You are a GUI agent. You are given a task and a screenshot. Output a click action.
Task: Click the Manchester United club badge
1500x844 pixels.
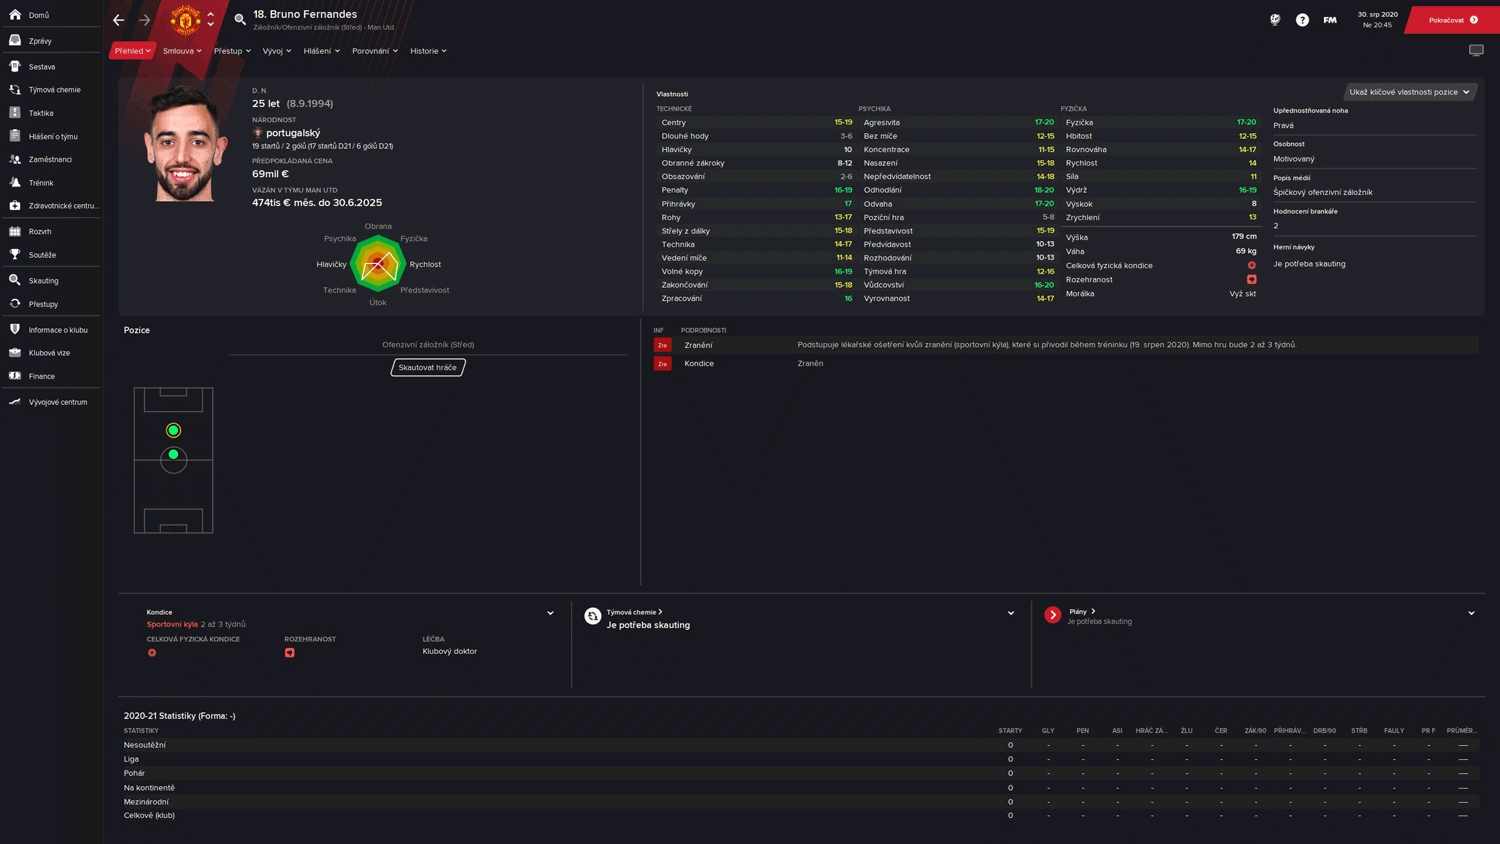[185, 19]
